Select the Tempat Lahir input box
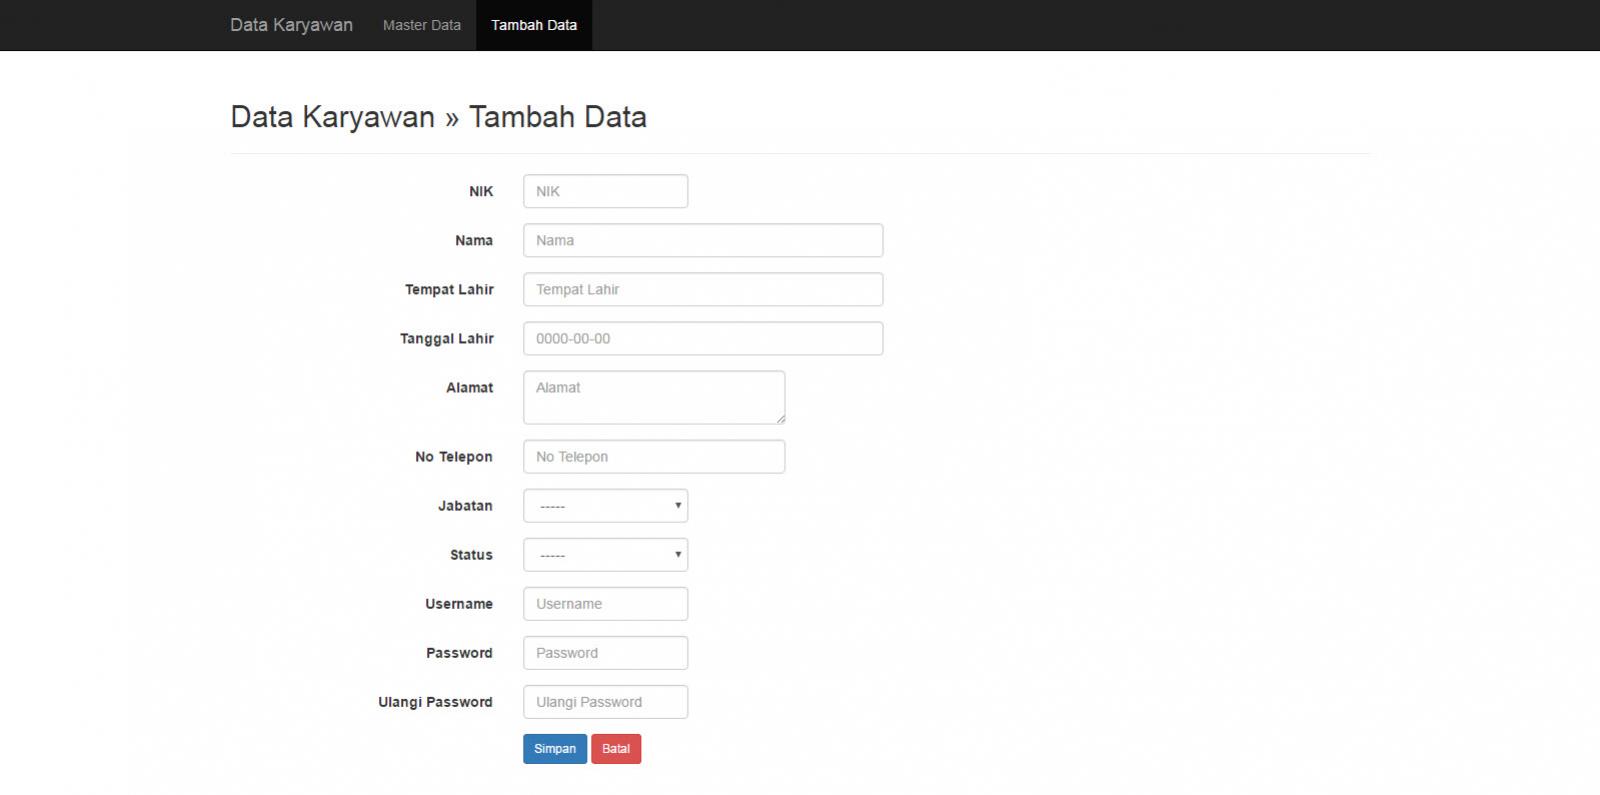The height and width of the screenshot is (795, 1600). (703, 289)
